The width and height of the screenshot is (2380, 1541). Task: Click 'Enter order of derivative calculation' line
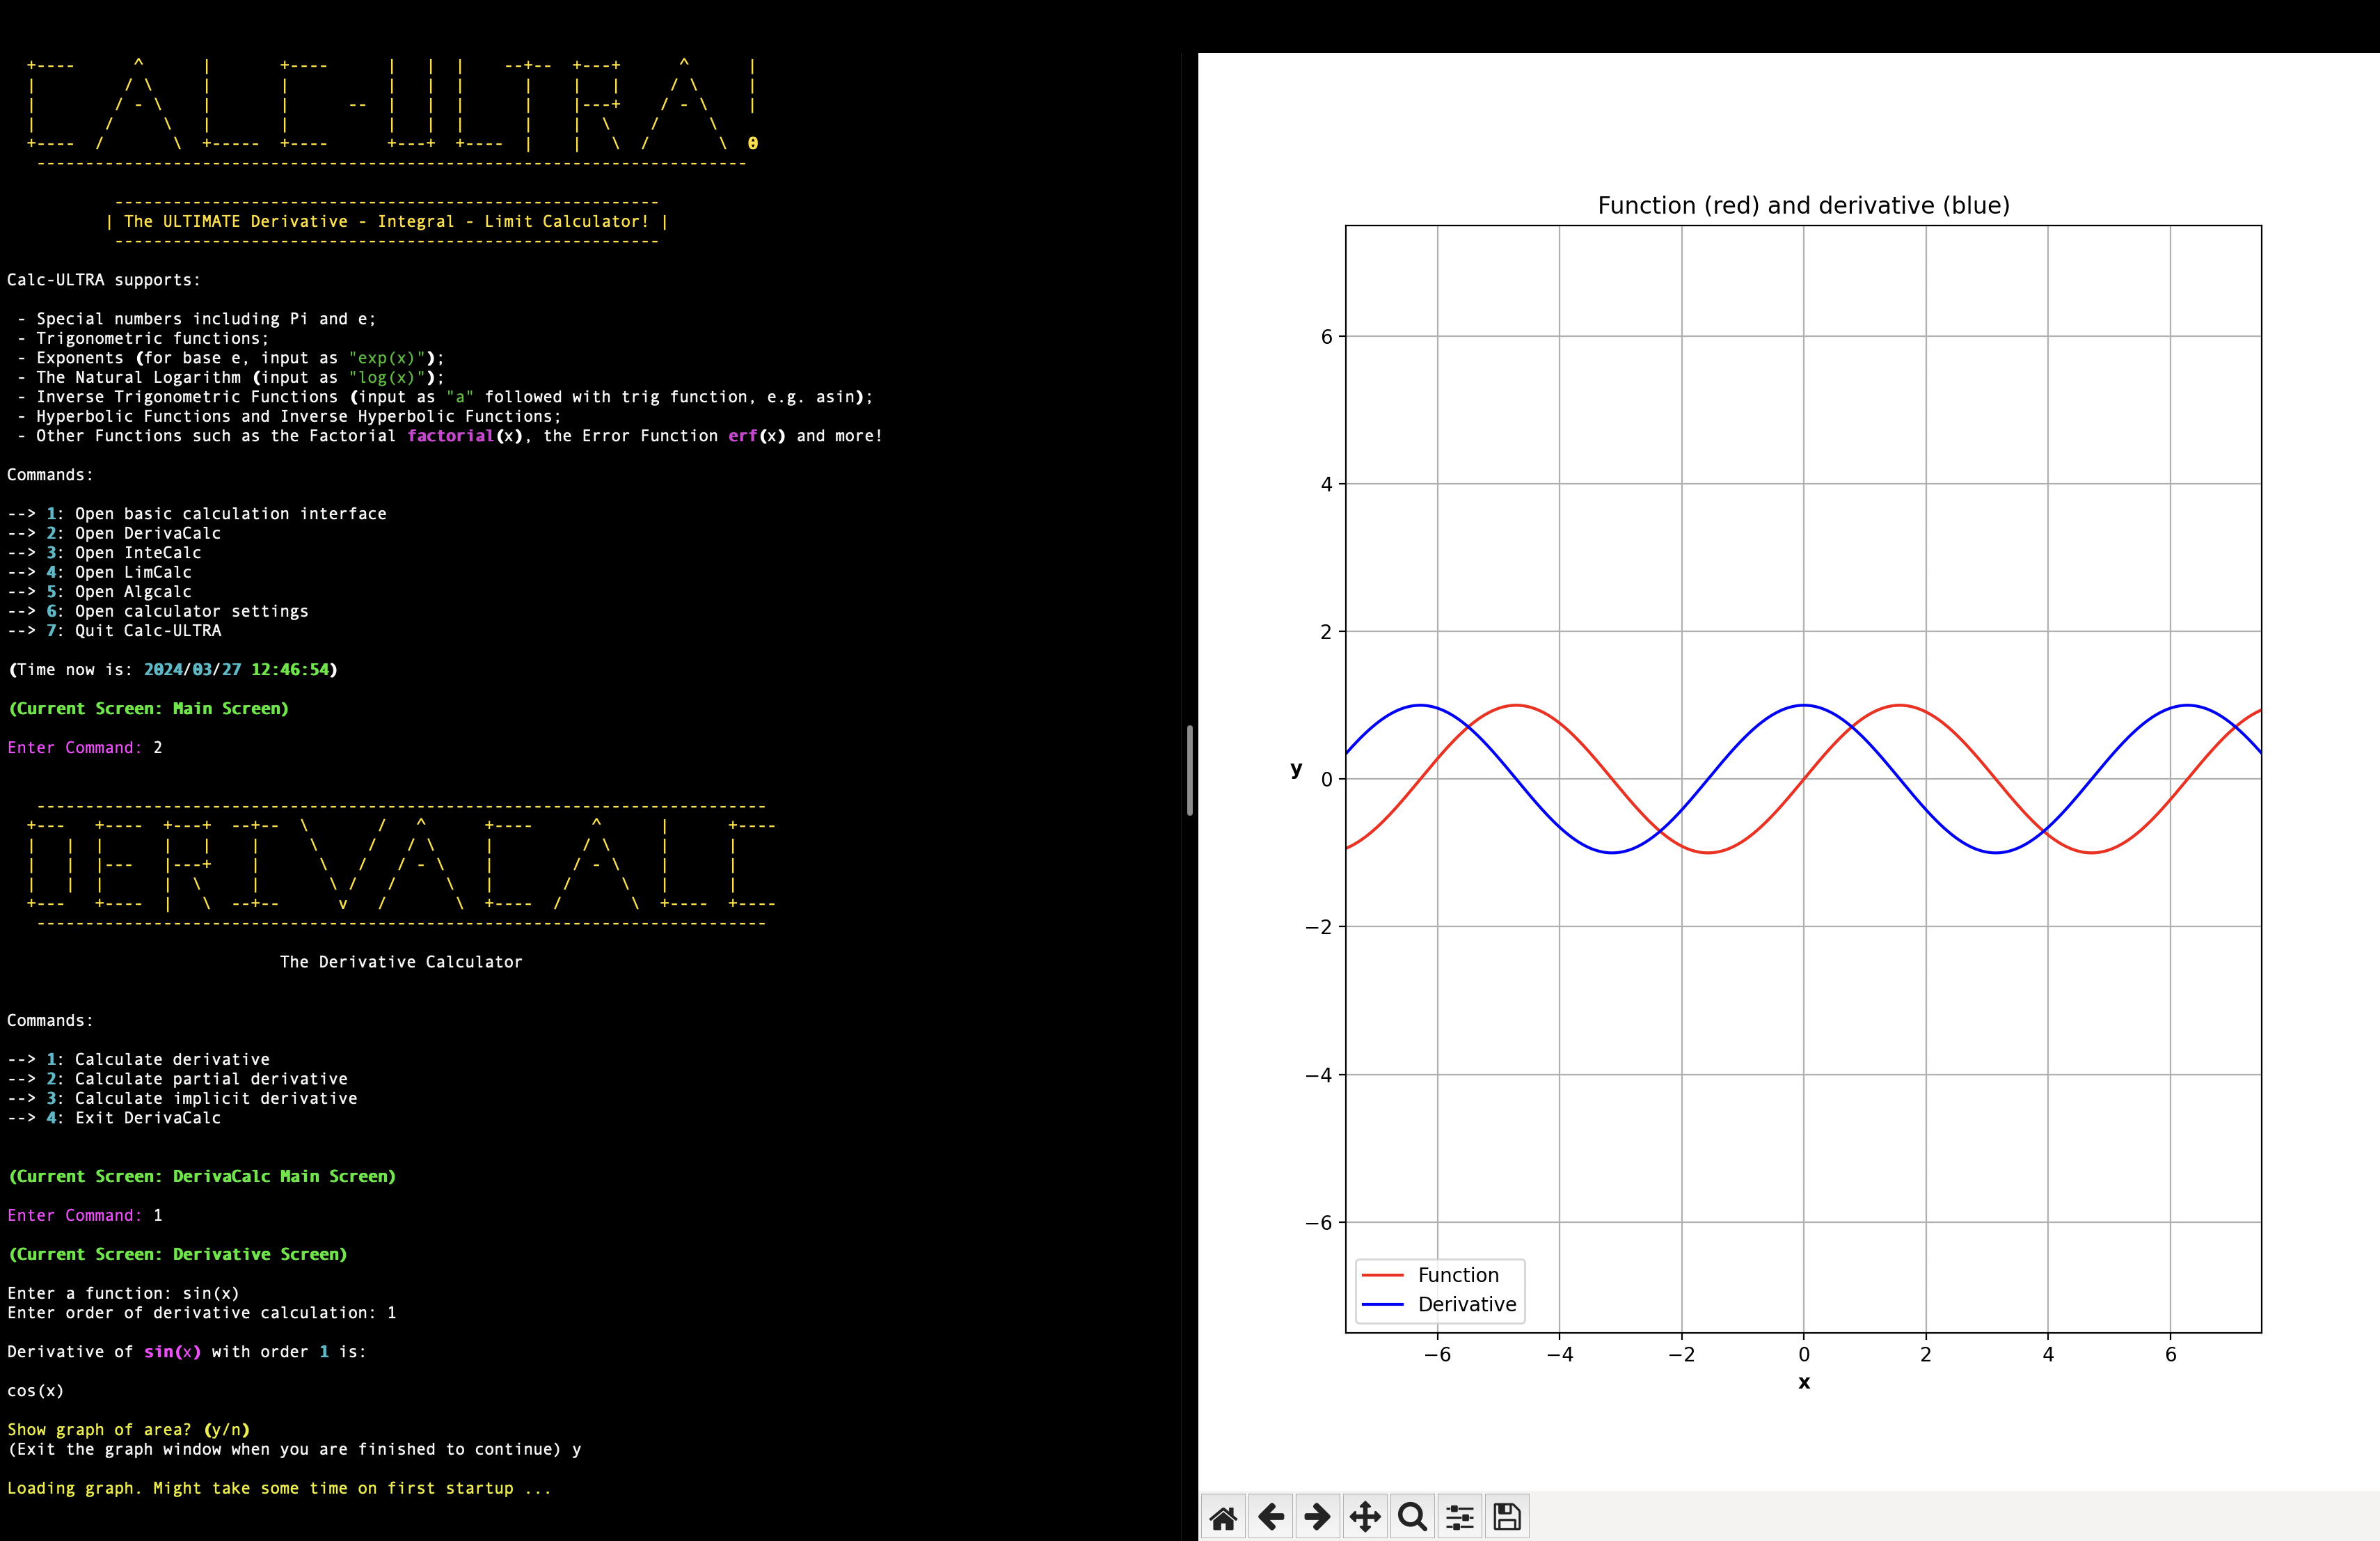click(x=201, y=1313)
